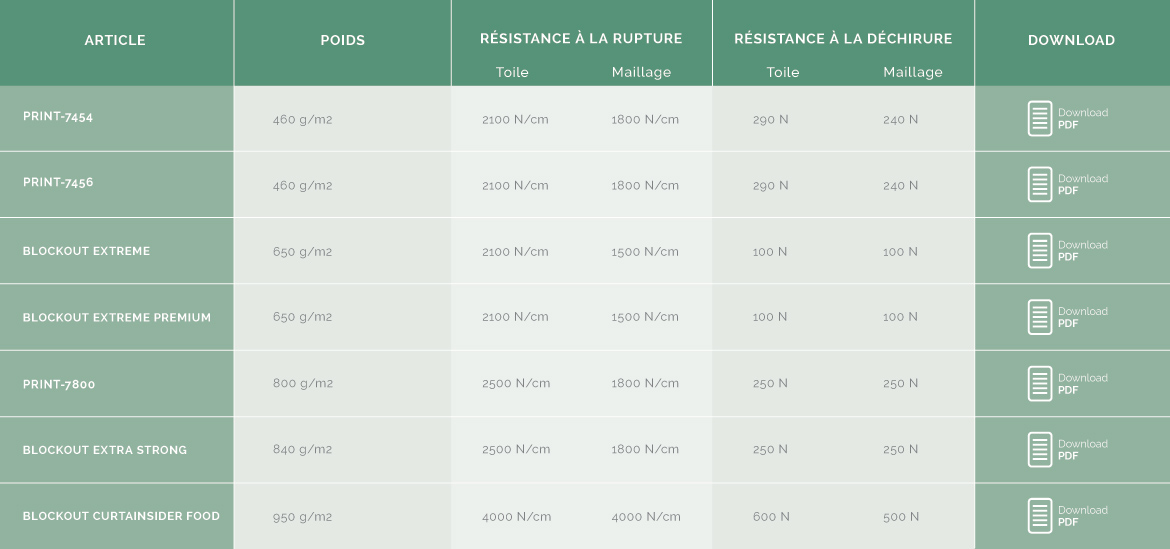Click the DOWNLOAD column header
Image resolution: width=1170 pixels, height=549 pixels.
tap(1072, 40)
